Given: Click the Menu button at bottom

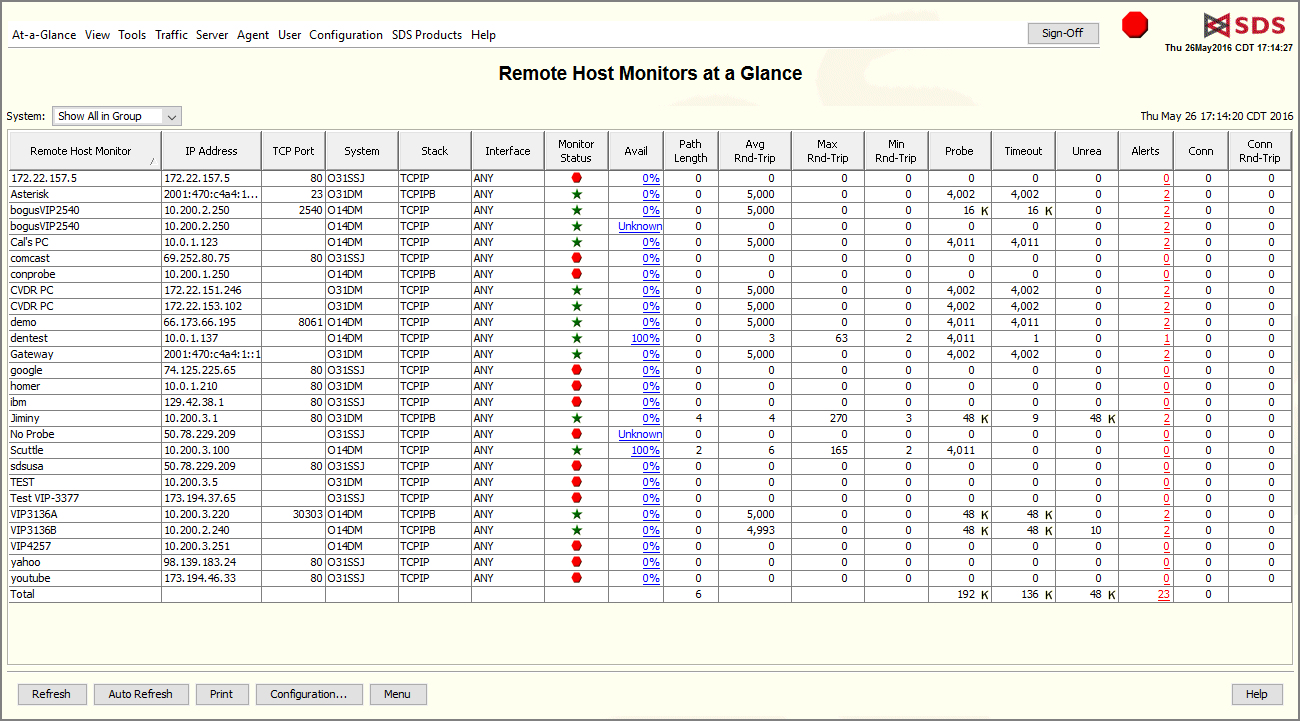Looking at the screenshot, I should [398, 694].
